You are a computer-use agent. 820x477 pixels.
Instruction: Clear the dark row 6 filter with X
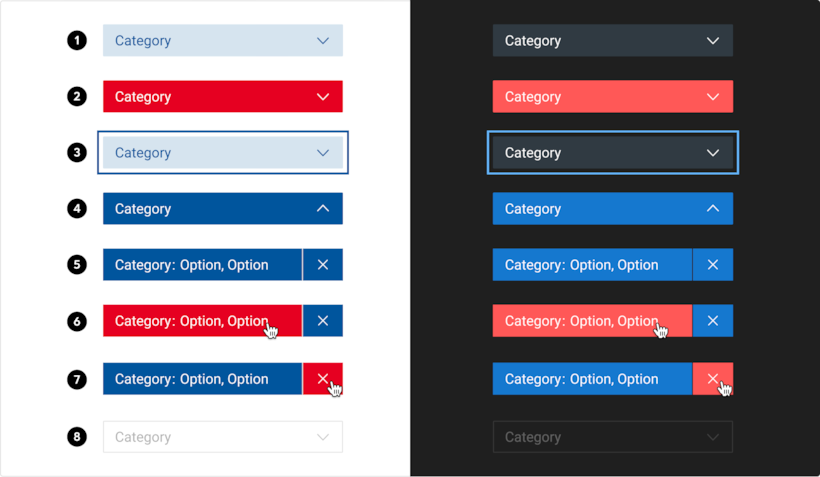click(712, 321)
